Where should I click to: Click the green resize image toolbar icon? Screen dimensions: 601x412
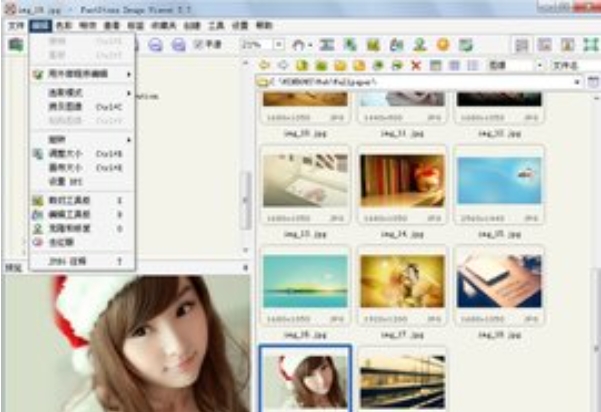(350, 45)
